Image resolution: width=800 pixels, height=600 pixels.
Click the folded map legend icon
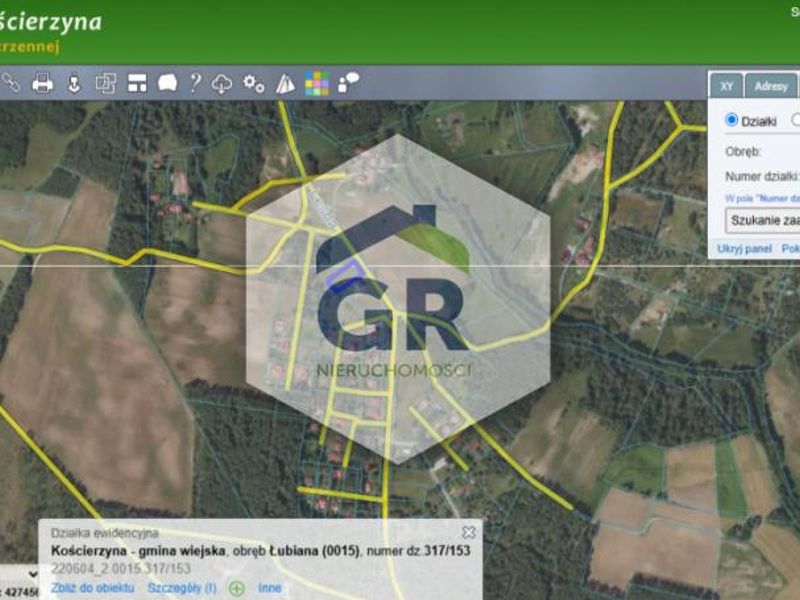285,84
